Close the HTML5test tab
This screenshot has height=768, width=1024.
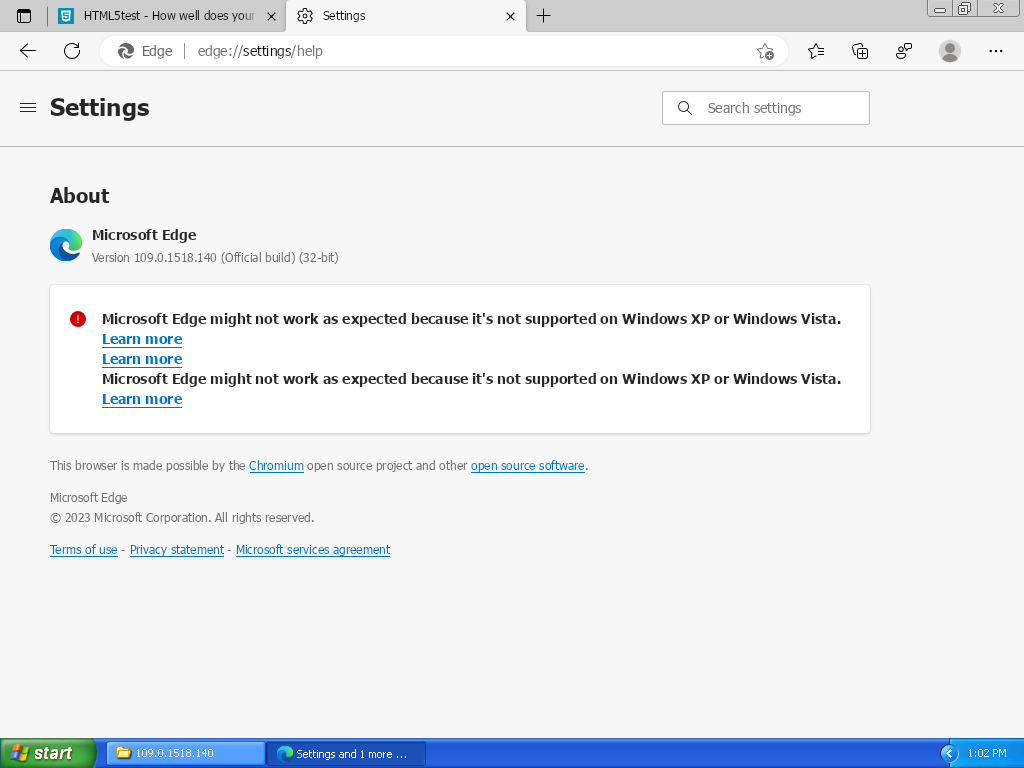point(272,16)
